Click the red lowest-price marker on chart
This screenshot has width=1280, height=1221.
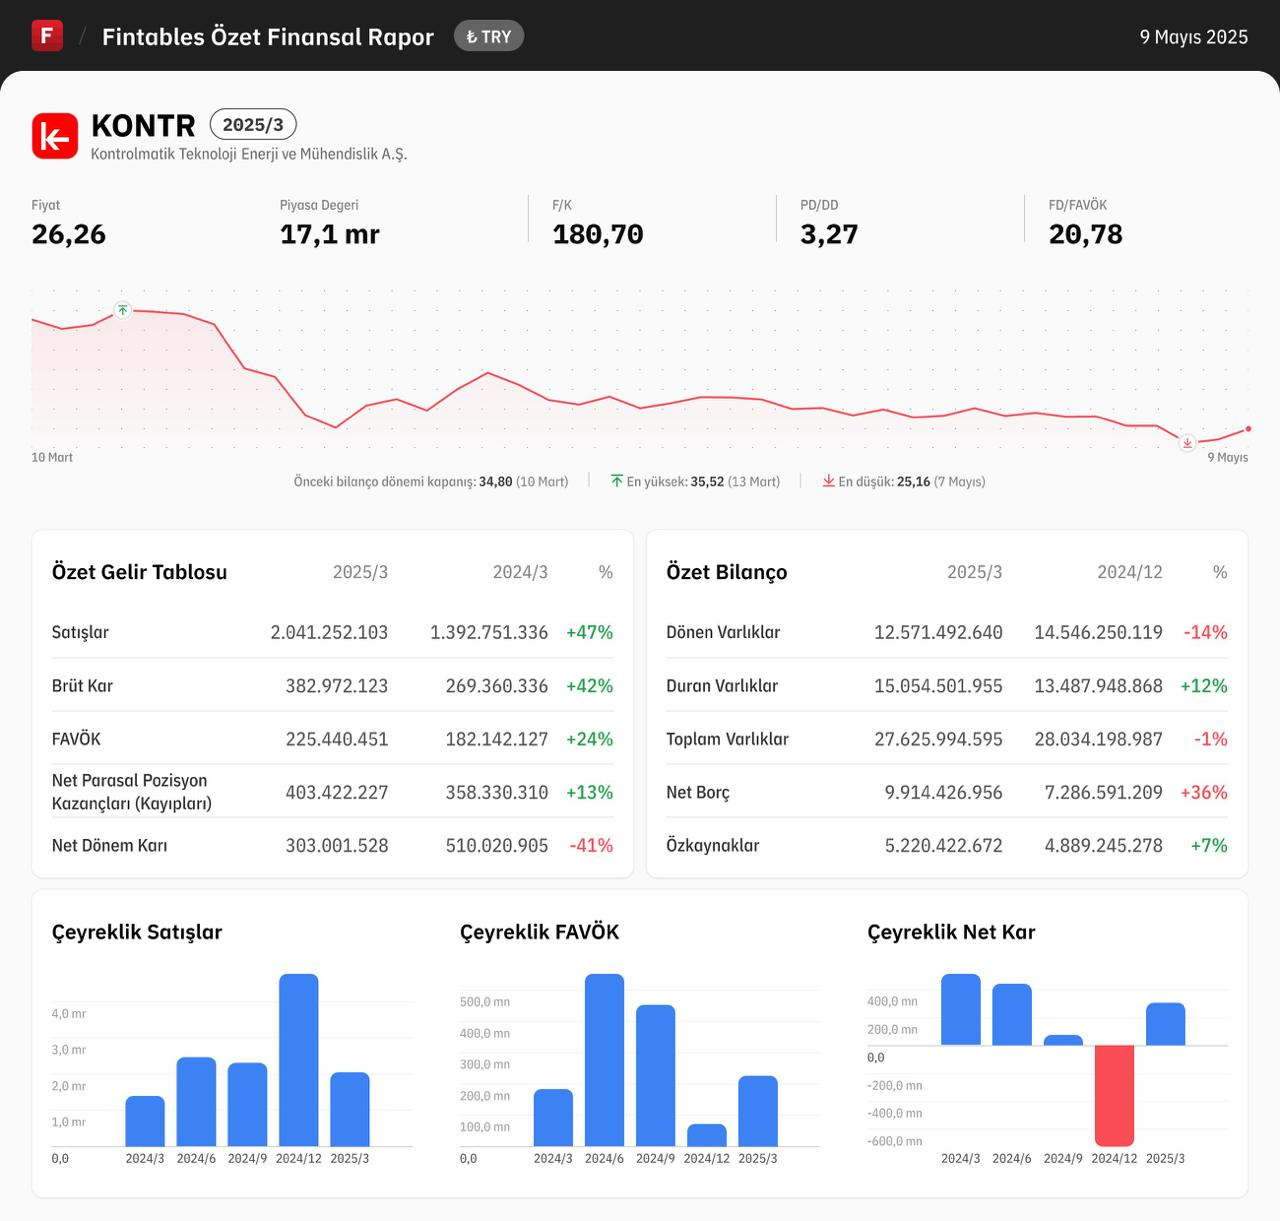click(x=1187, y=442)
